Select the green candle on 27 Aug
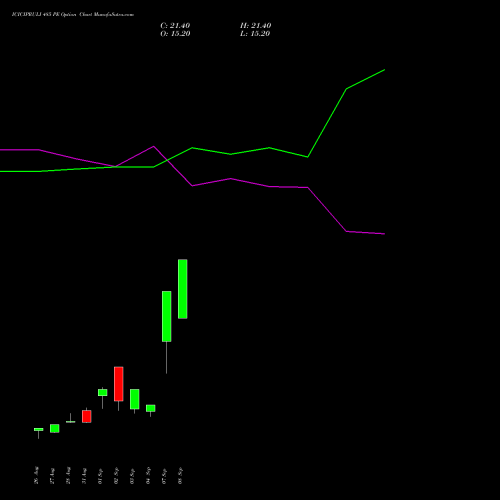Image resolution: width=500 pixels, height=500 pixels. point(54,428)
